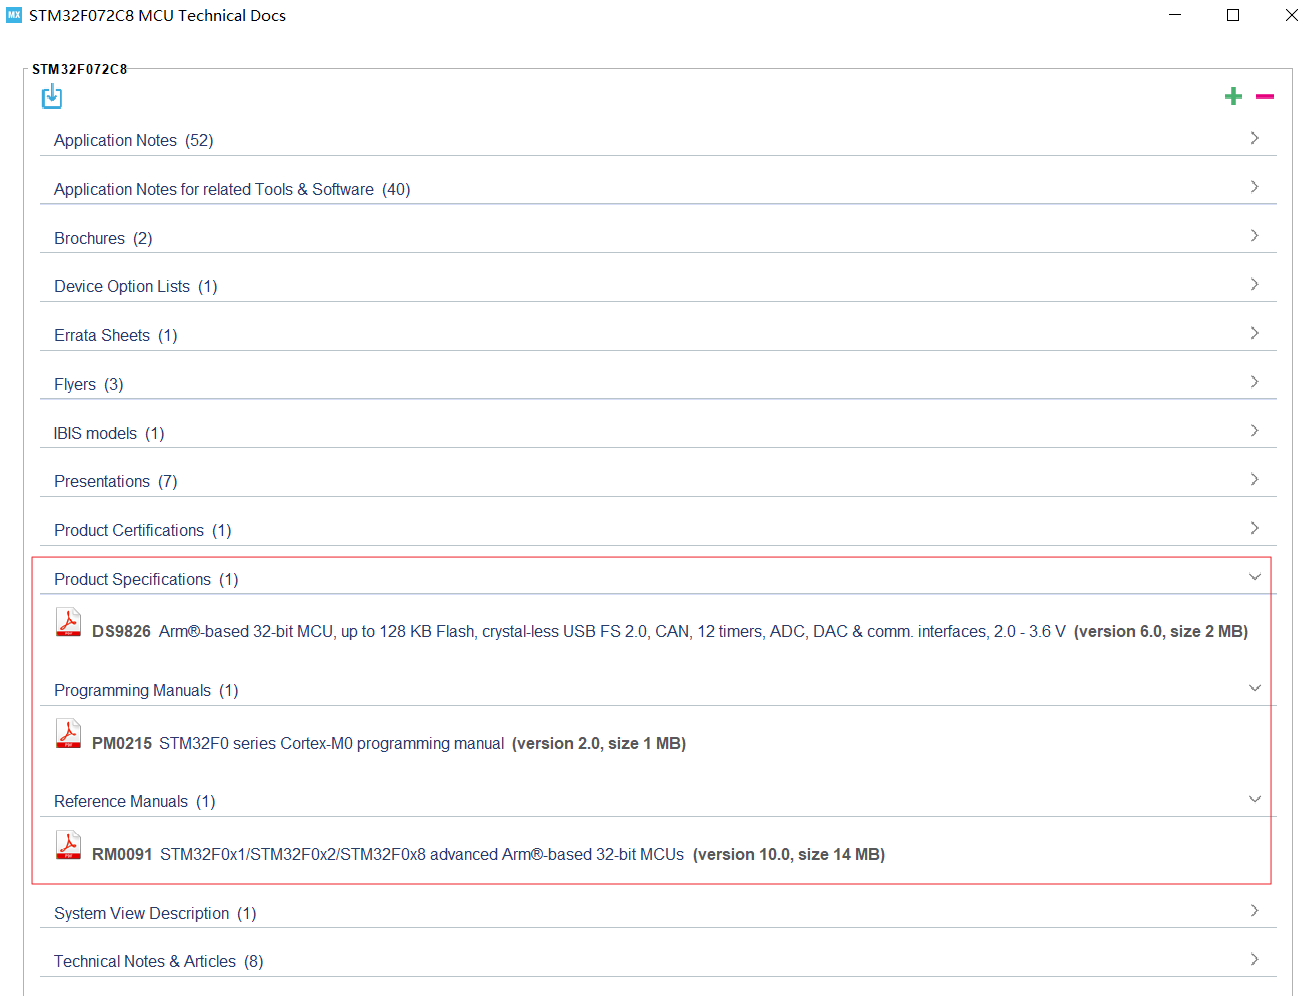The image size is (1303, 996).
Task: Click the pink minus collapse-all icon
Action: tap(1265, 96)
